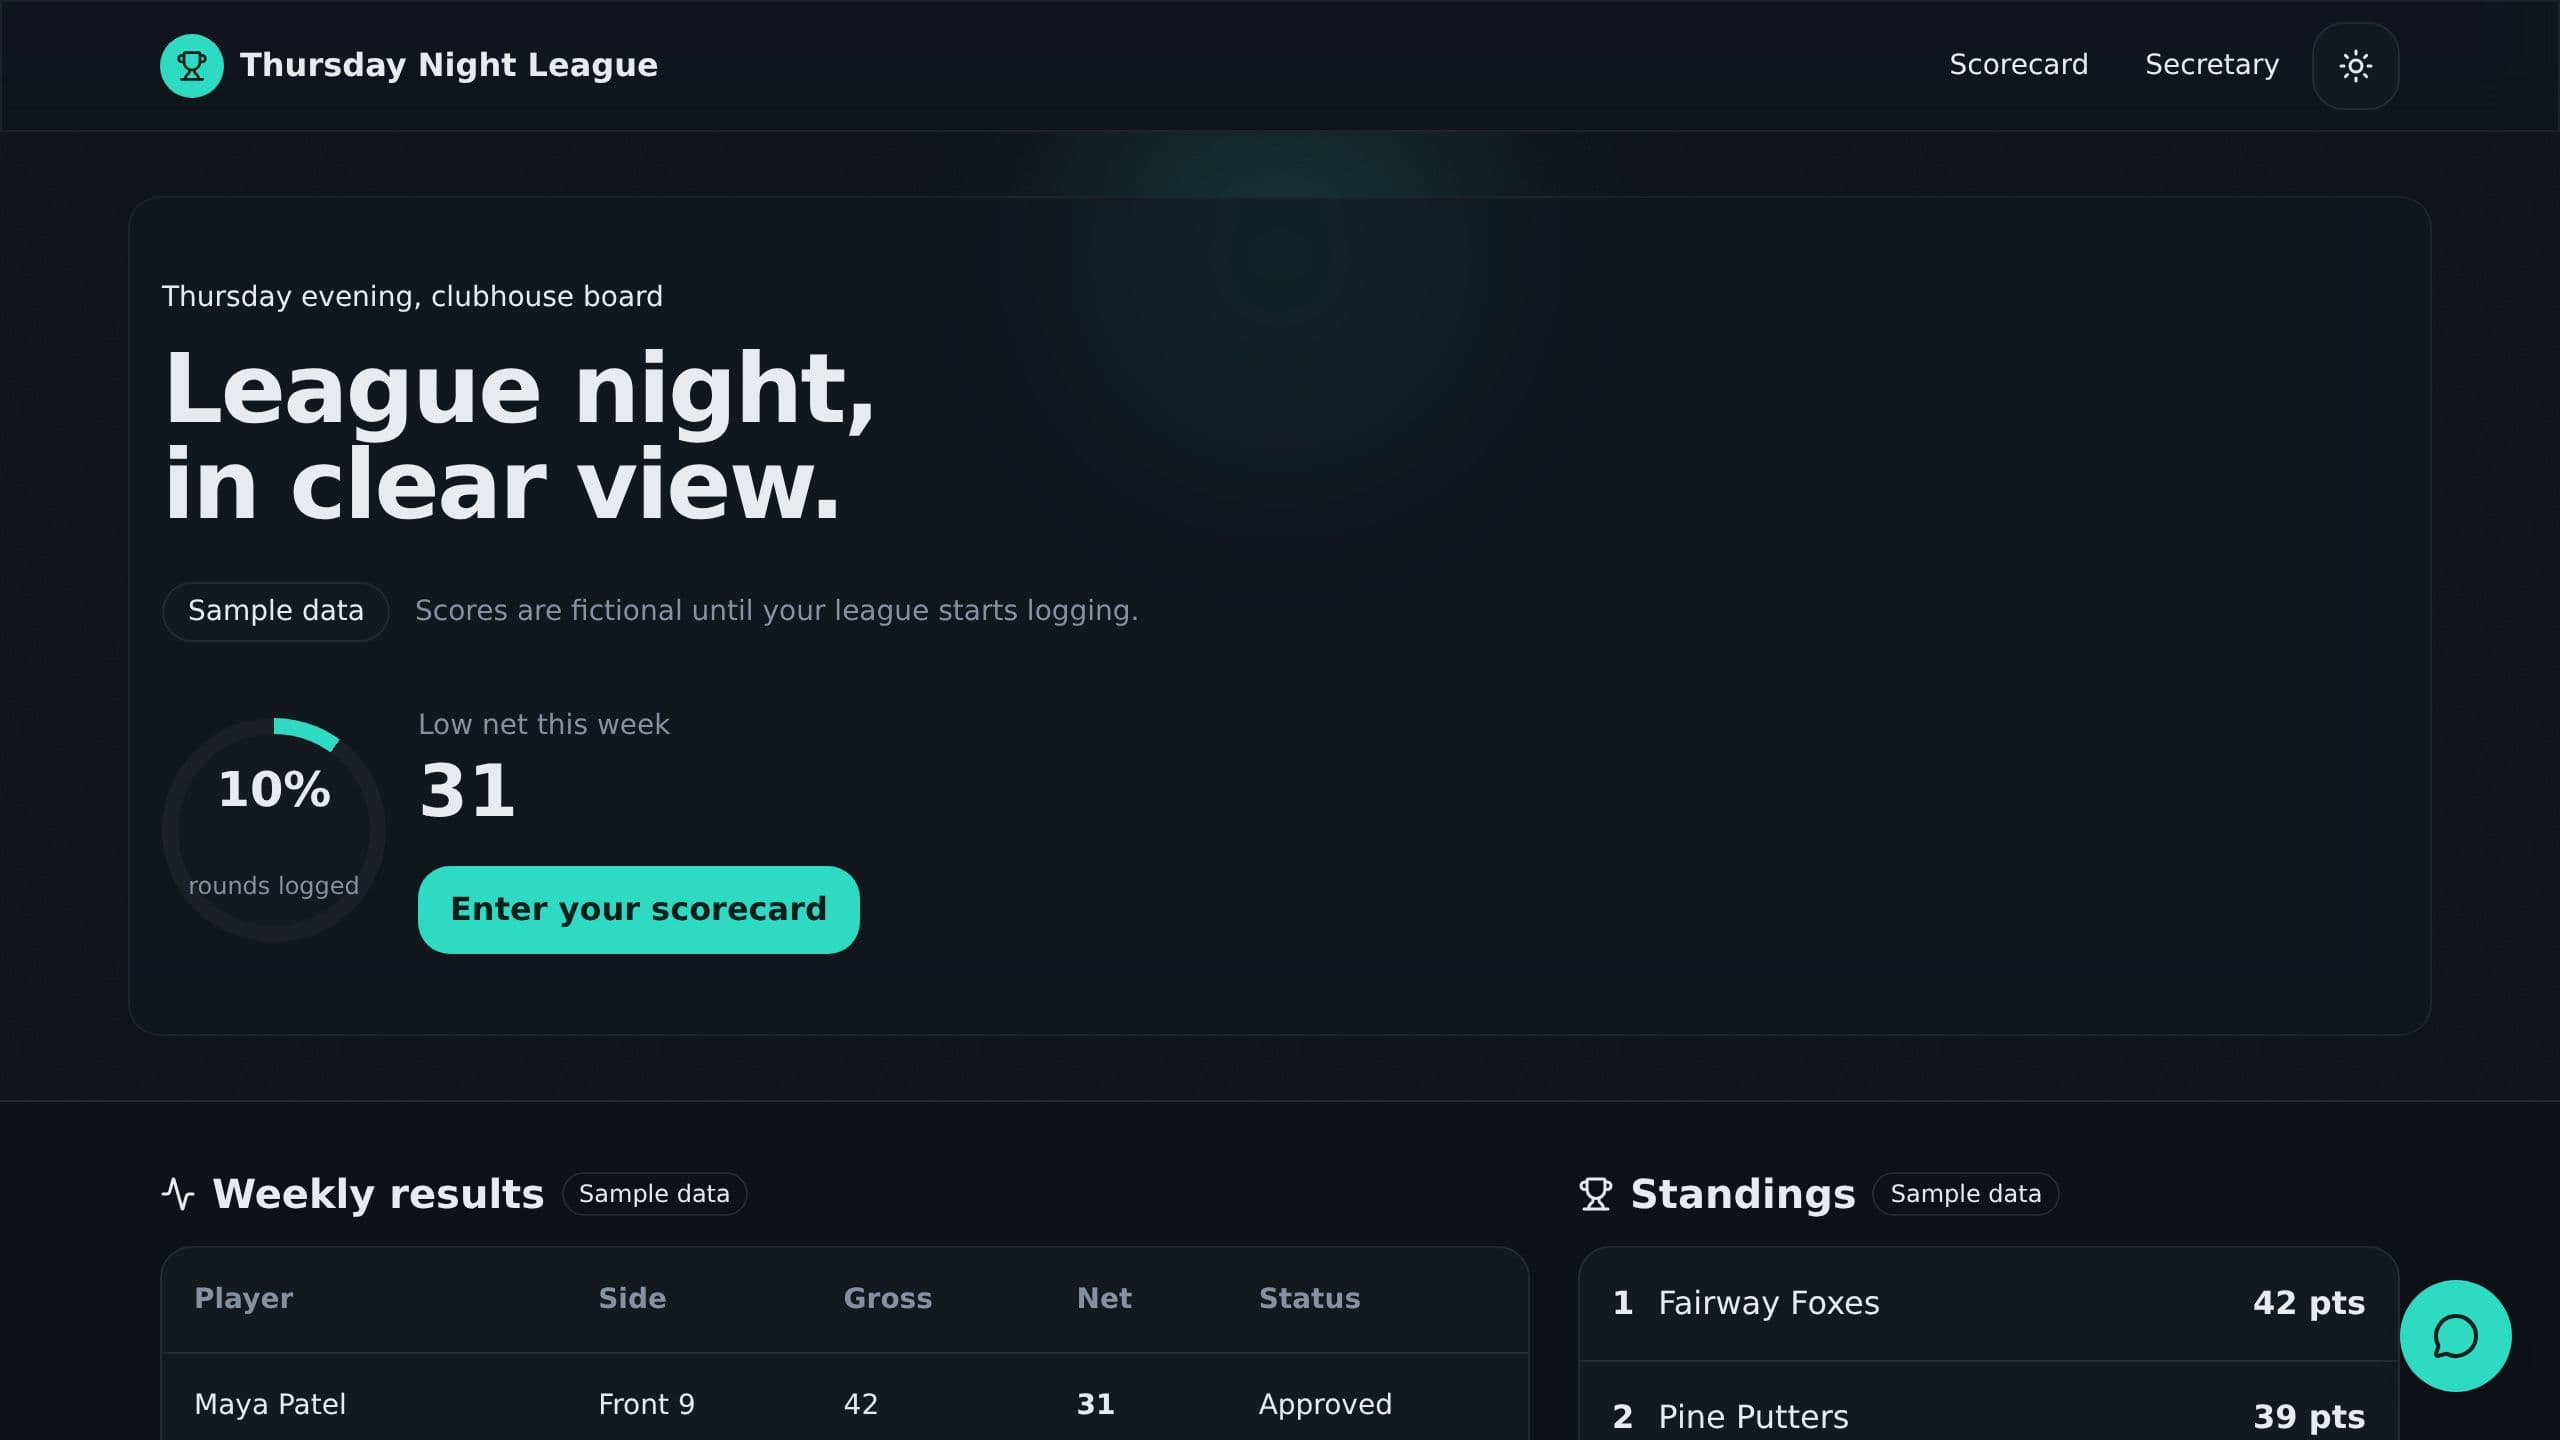Click the Sample data badge next to Weekly results

pos(654,1194)
